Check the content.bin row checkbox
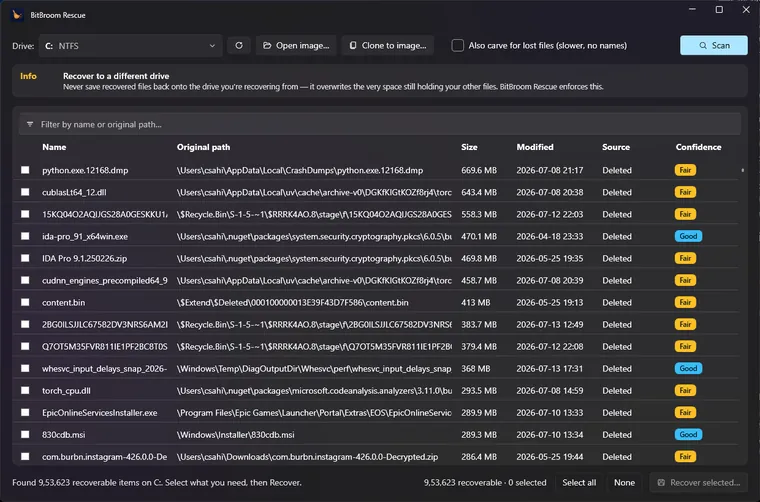The width and height of the screenshot is (760, 502). pos(25,302)
